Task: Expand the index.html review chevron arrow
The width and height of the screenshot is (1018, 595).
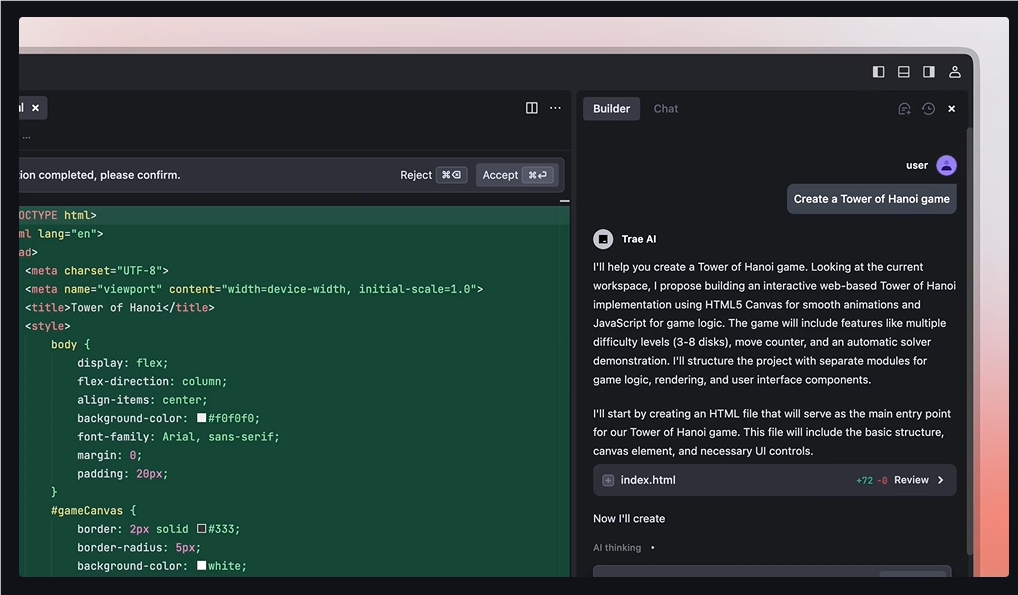Action: tap(941, 480)
